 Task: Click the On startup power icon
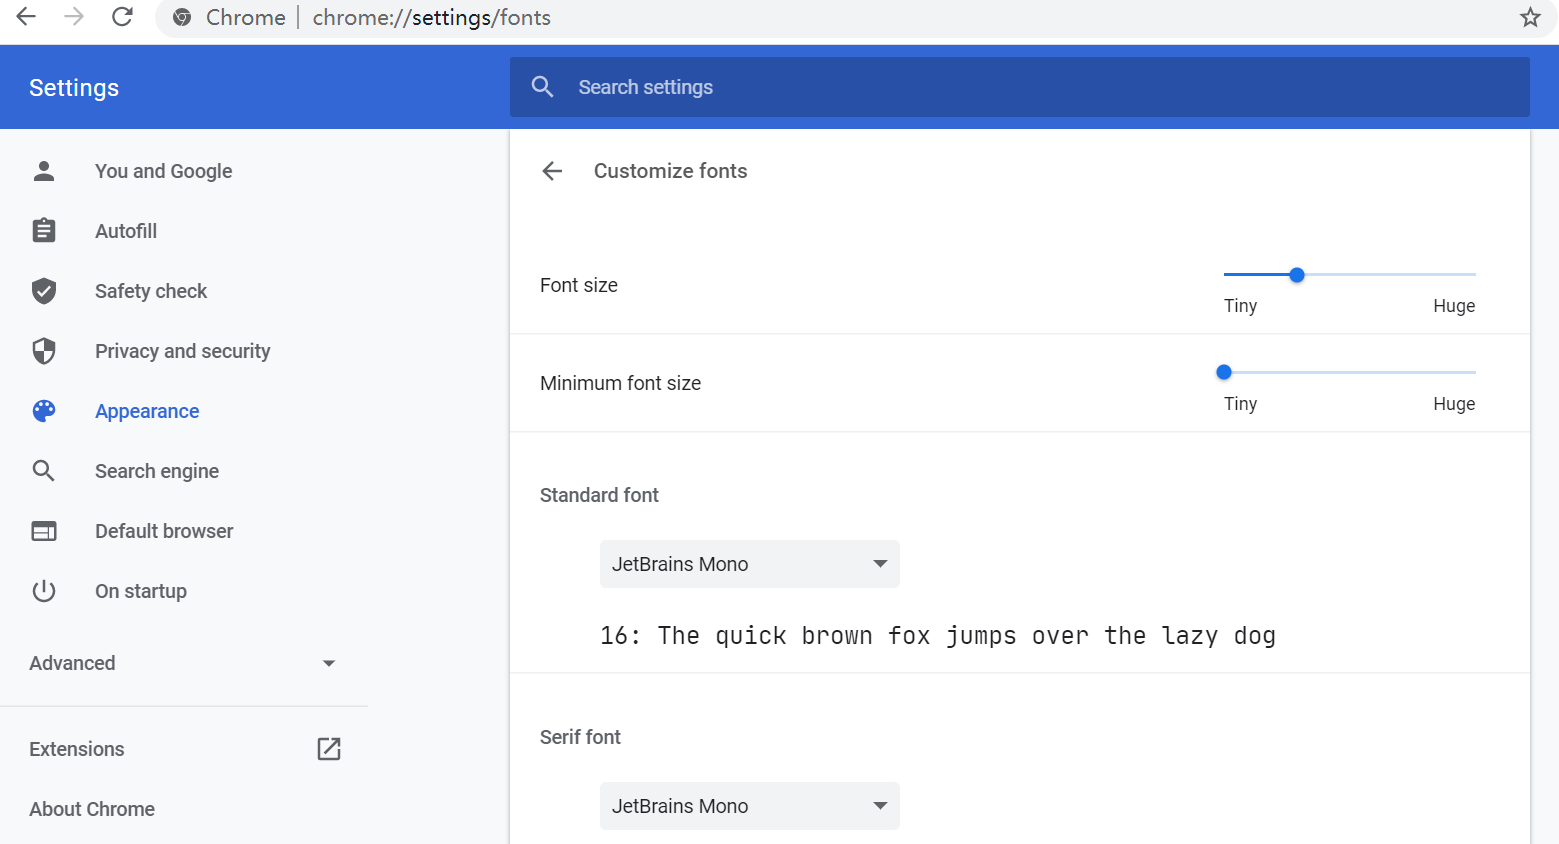[x=44, y=591]
